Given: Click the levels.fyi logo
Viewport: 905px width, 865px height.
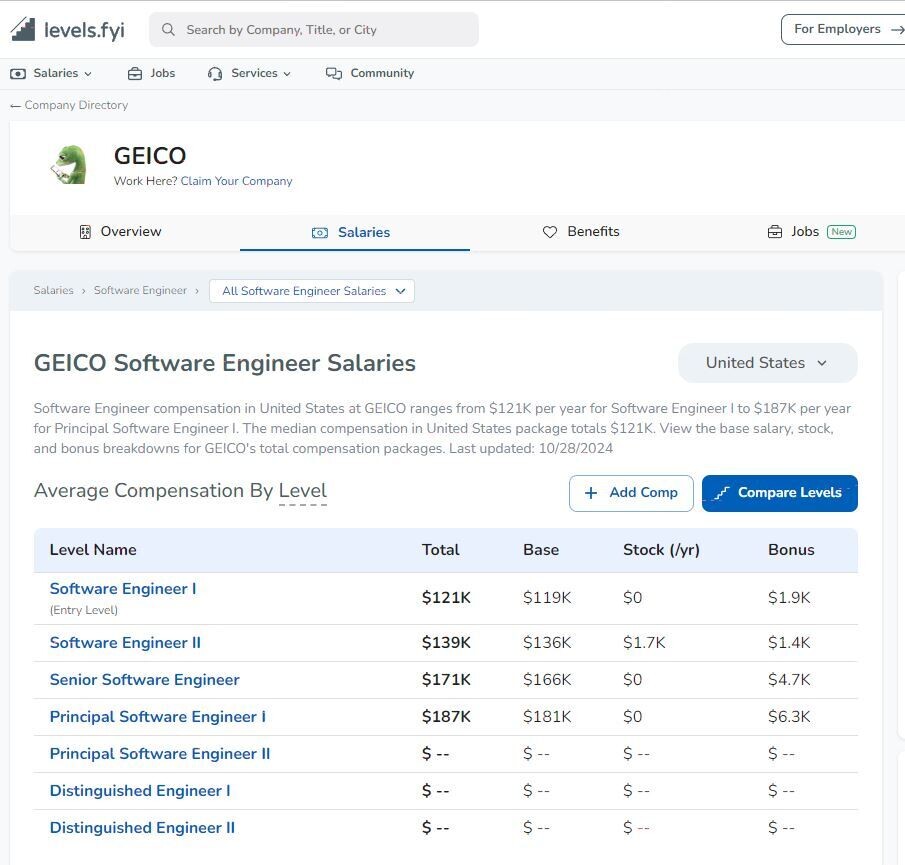Looking at the screenshot, I should 67,29.
